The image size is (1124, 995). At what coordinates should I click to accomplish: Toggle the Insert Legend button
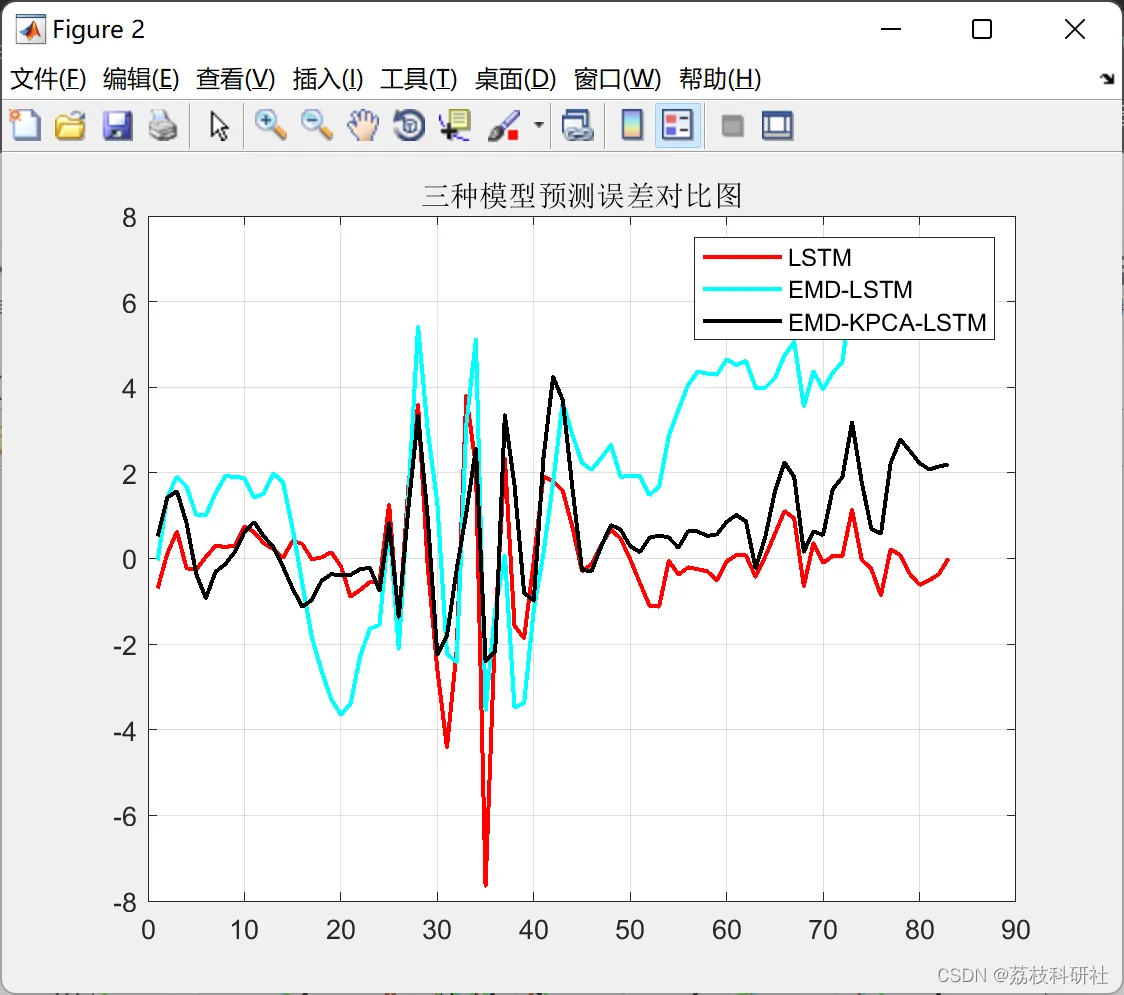[677, 125]
